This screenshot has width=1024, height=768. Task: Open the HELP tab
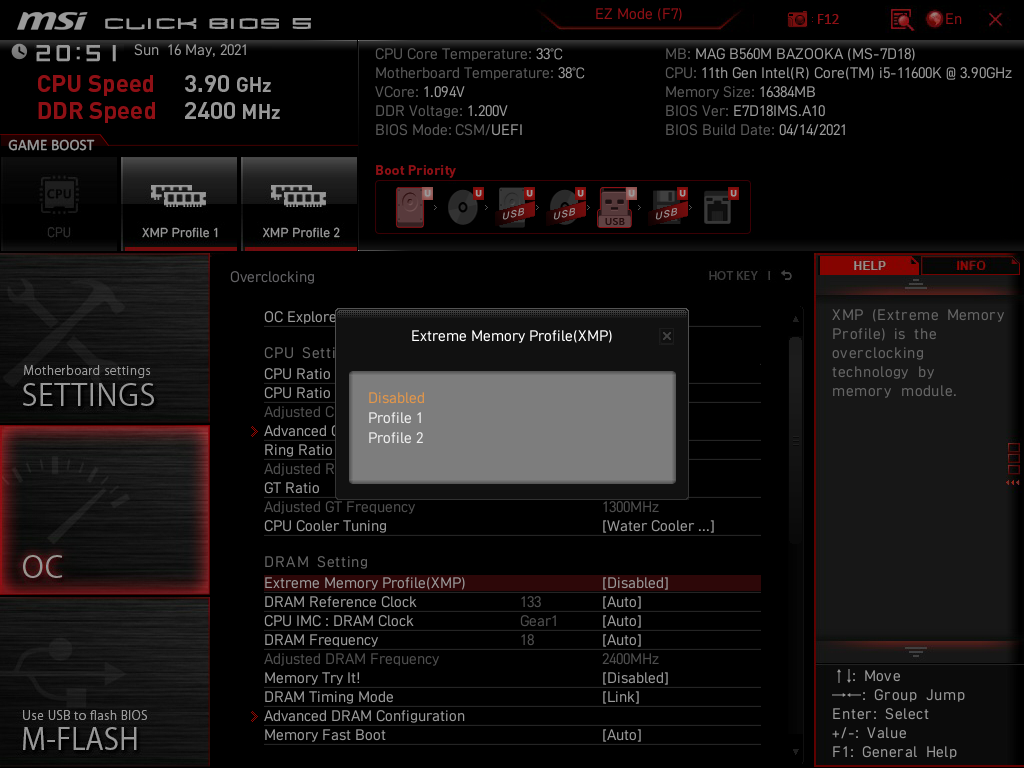869,266
